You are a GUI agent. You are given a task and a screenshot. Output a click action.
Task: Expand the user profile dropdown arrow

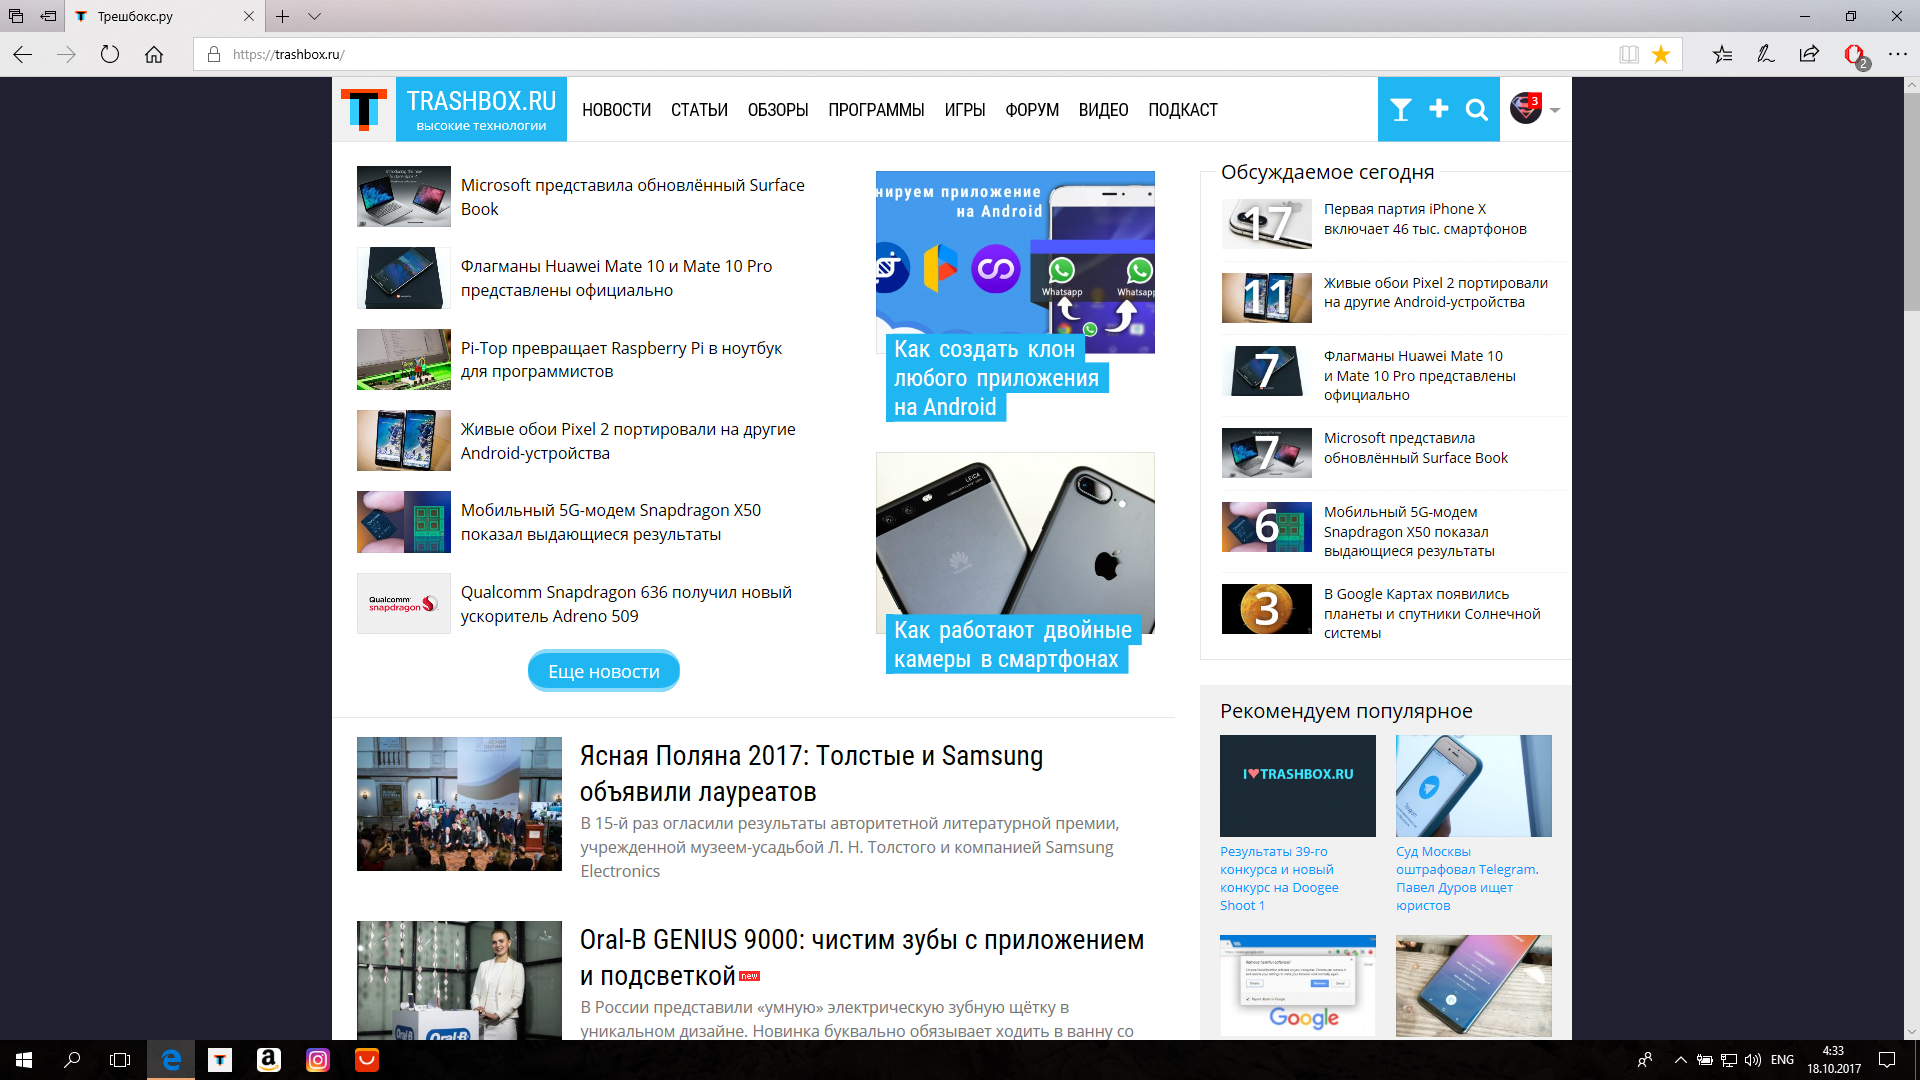(x=1555, y=110)
